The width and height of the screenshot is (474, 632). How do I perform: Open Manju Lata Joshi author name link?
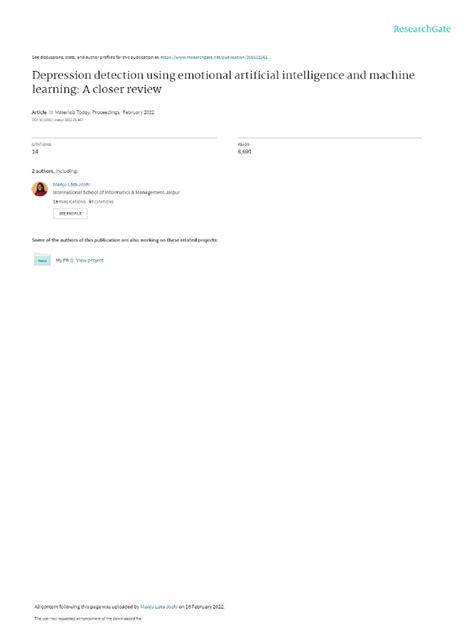(x=71, y=184)
